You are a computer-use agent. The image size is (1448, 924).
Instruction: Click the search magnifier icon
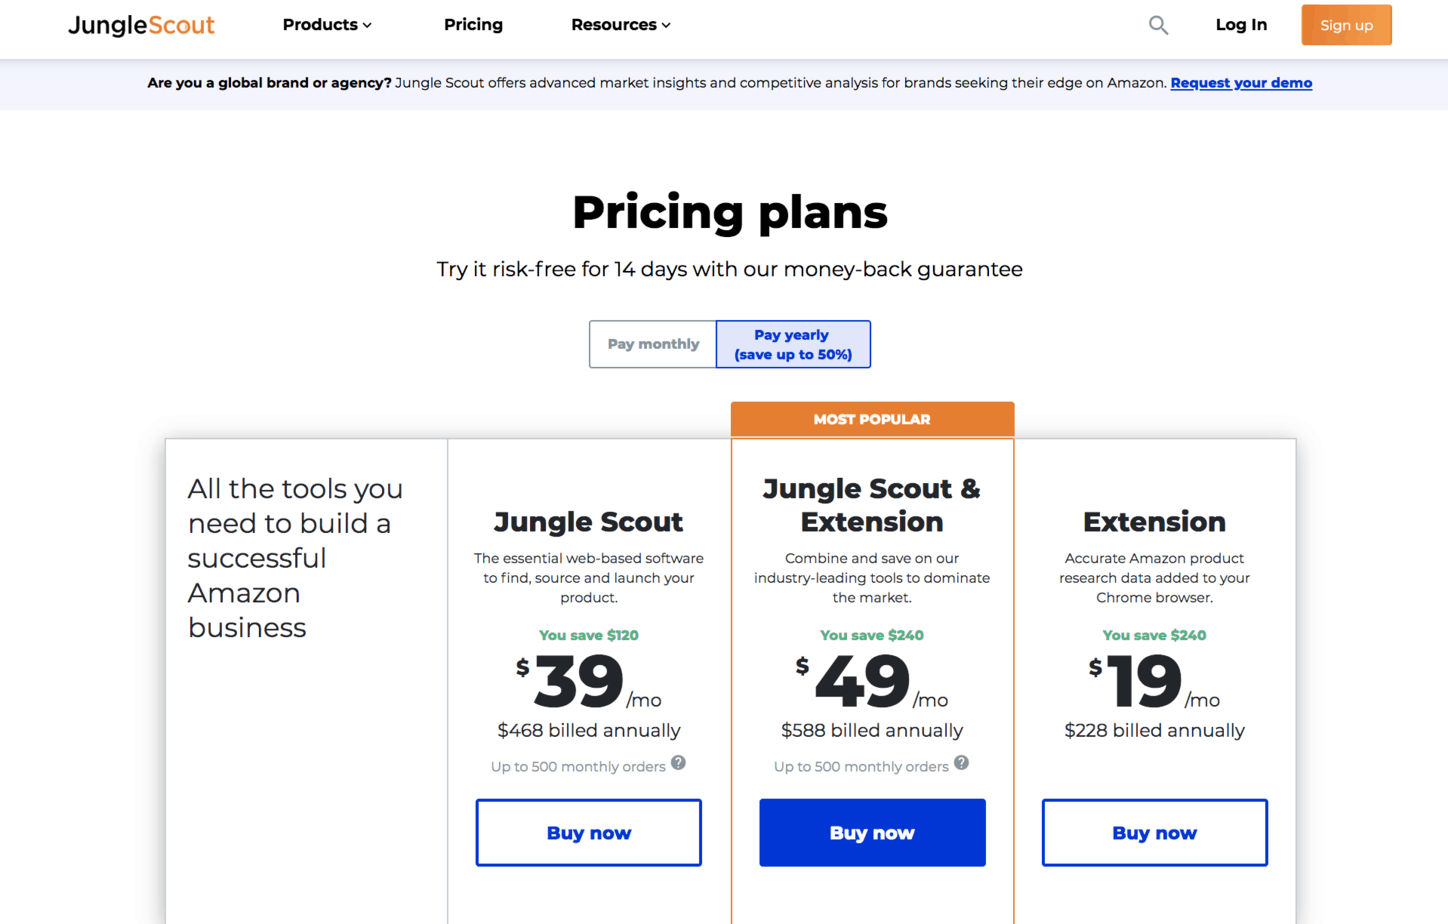tap(1158, 25)
